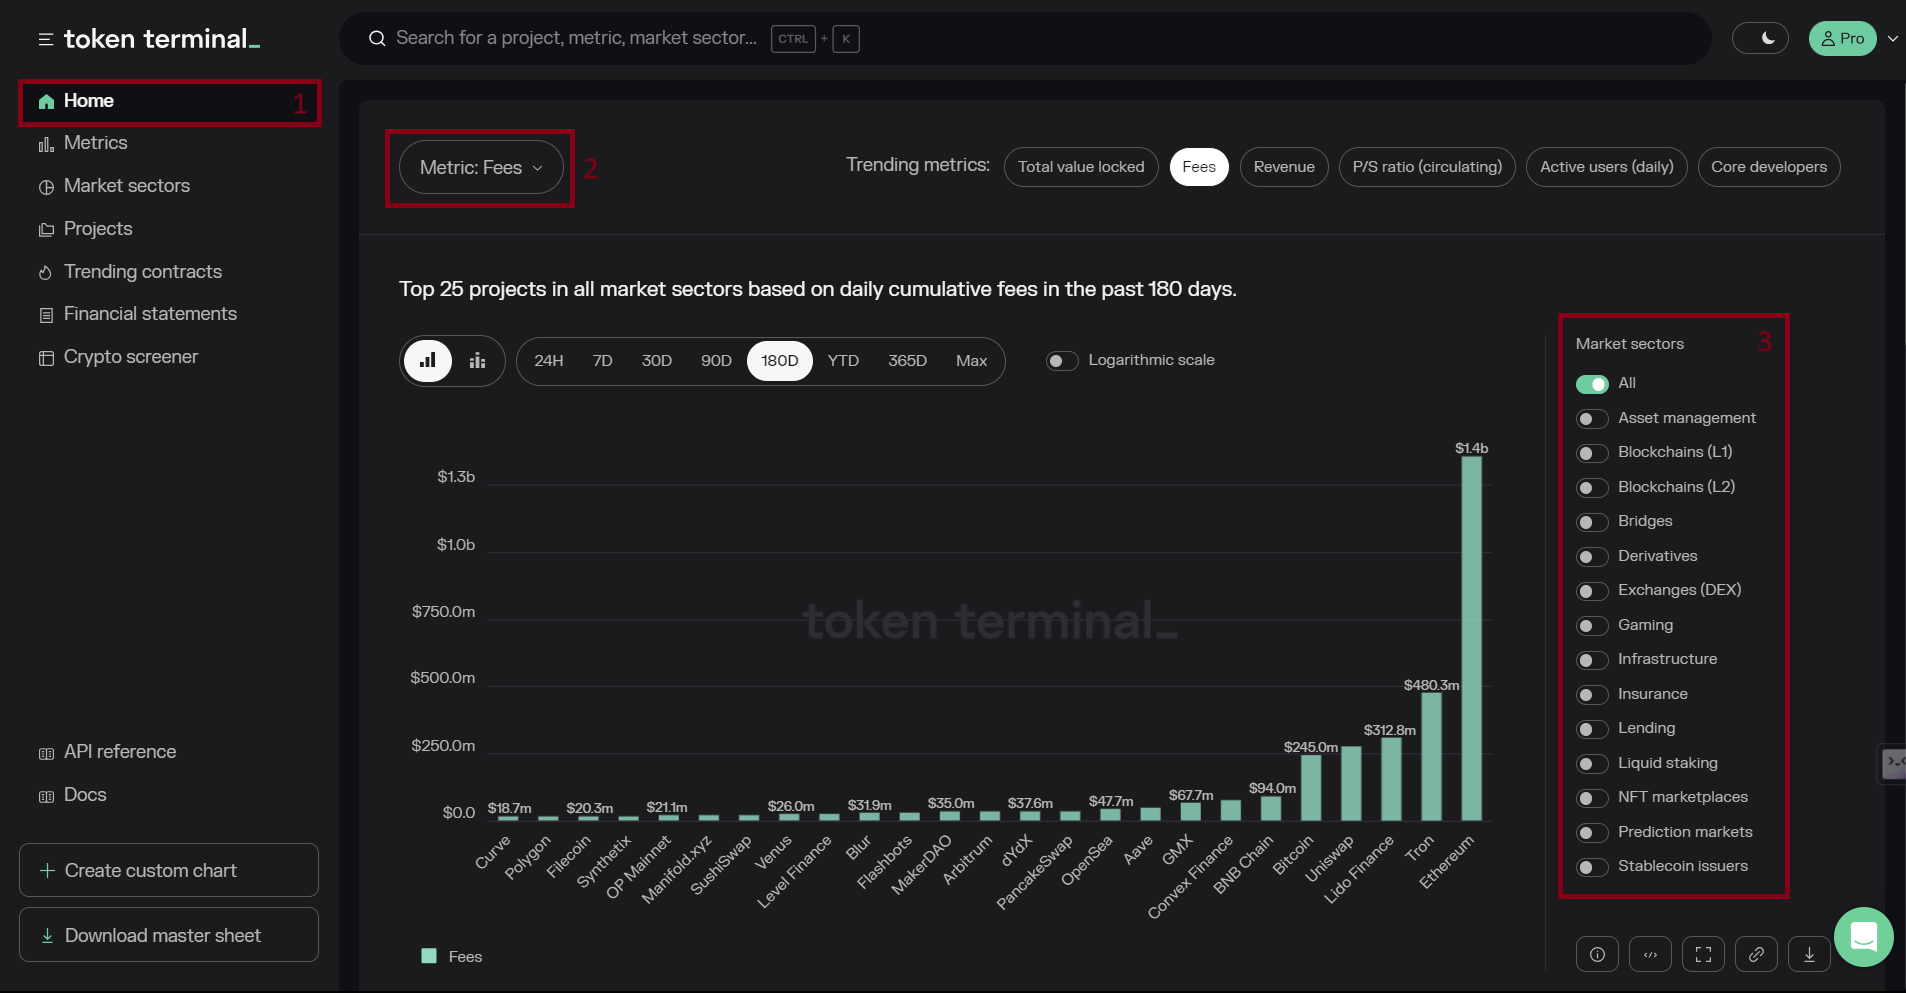Image resolution: width=1906 pixels, height=993 pixels.
Task: Click the download chart icon
Action: click(x=1809, y=955)
